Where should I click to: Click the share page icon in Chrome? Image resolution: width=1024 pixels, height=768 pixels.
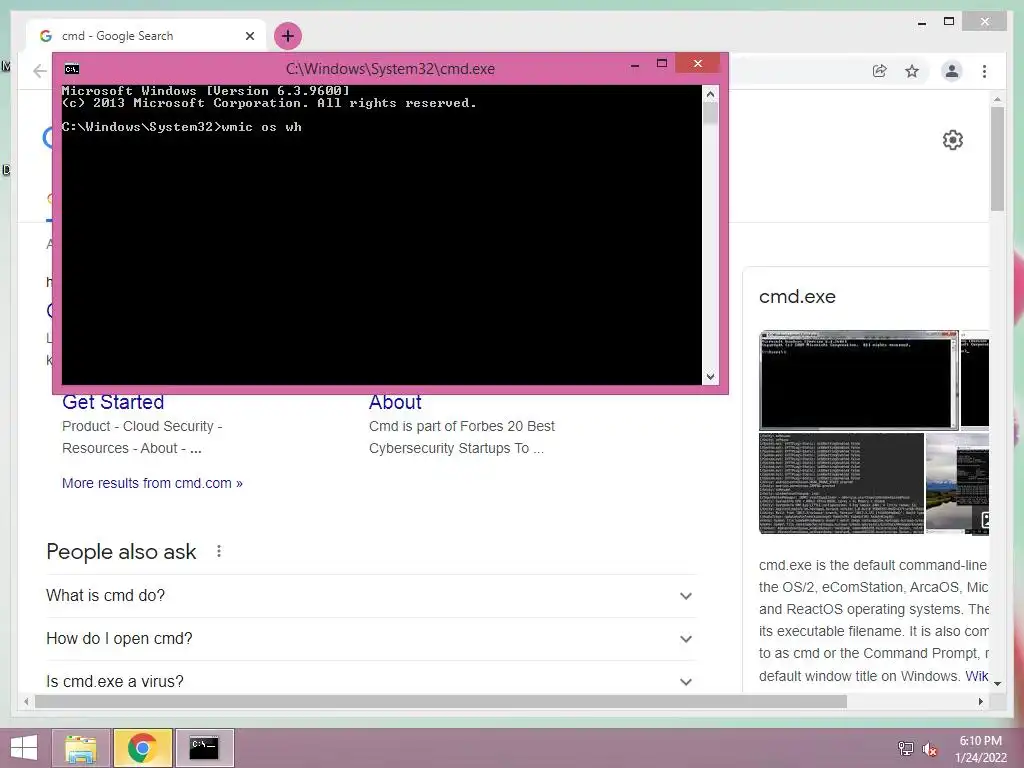880,71
